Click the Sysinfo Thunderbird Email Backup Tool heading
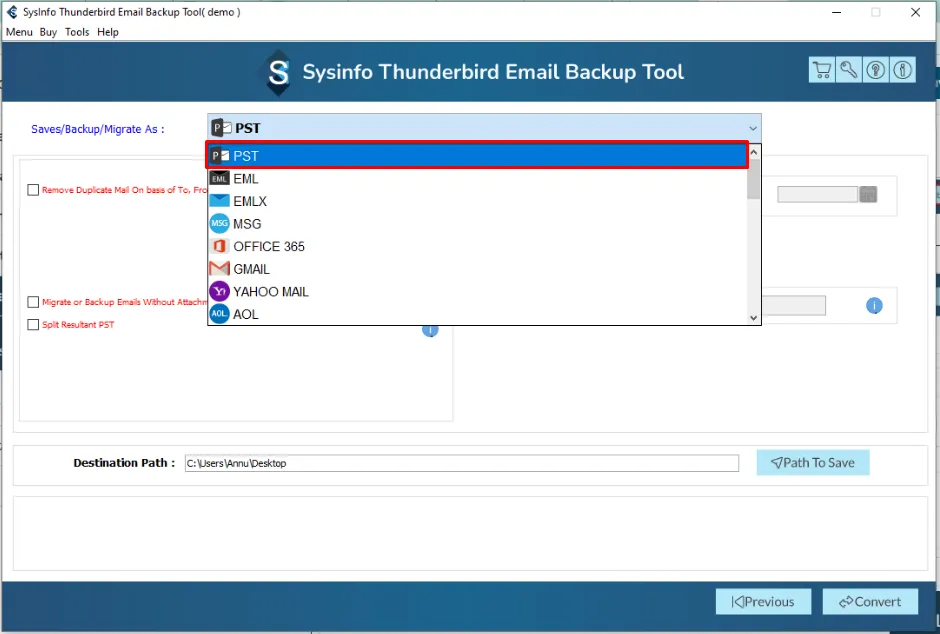Viewport: 940px width, 634px height. coord(493,72)
